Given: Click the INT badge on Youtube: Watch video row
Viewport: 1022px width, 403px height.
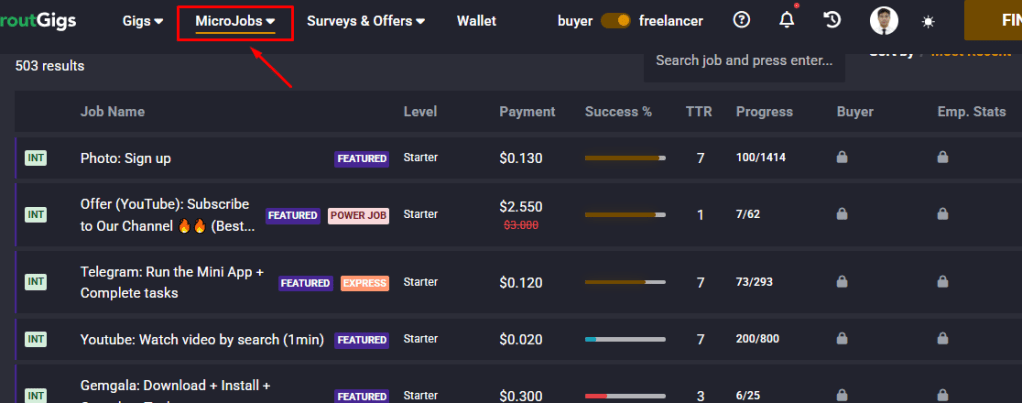Looking at the screenshot, I should tap(36, 339).
